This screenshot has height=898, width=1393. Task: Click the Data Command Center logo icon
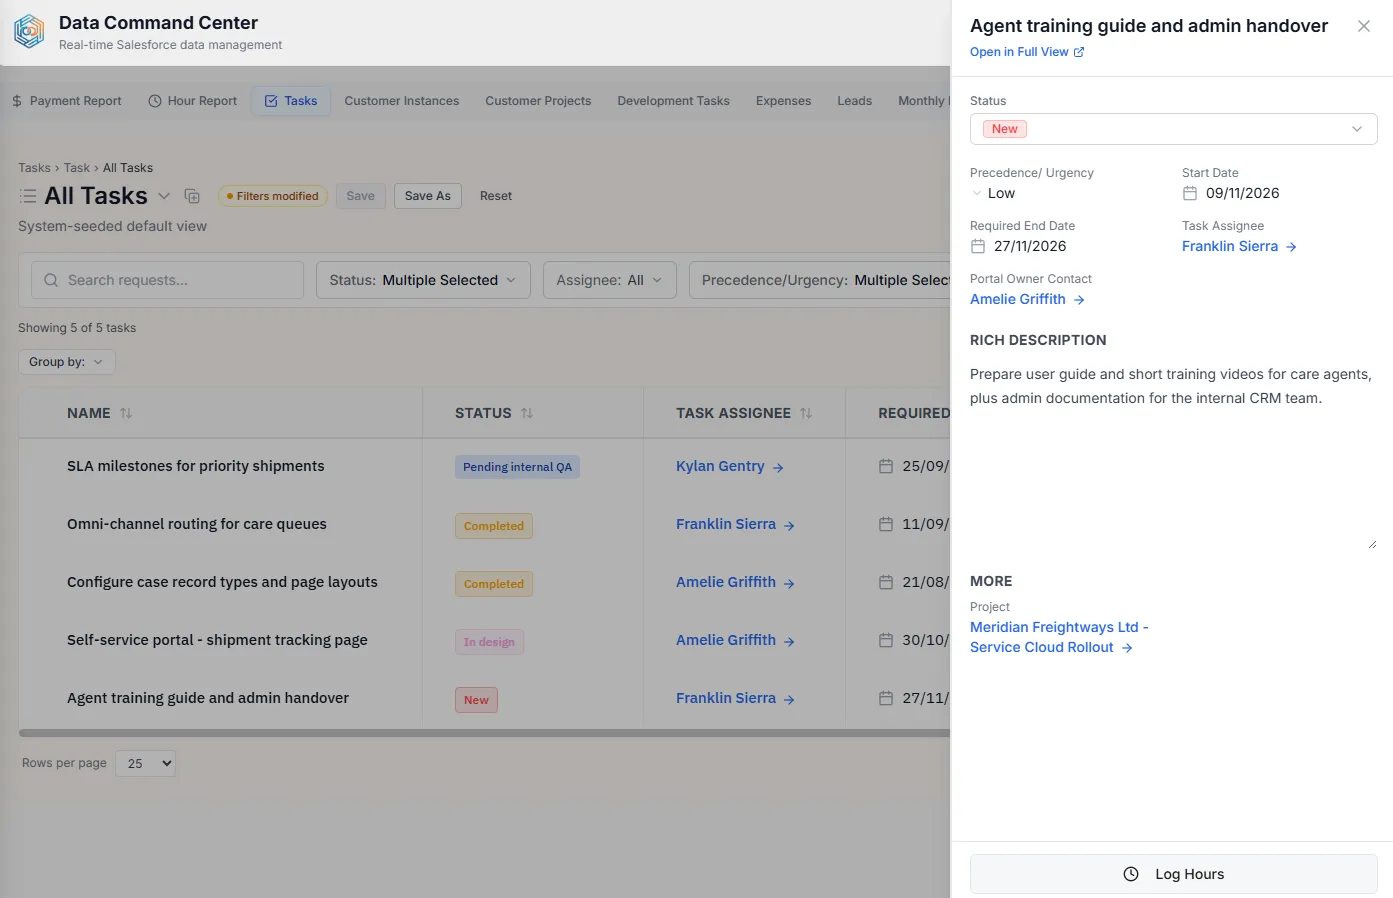[29, 32]
